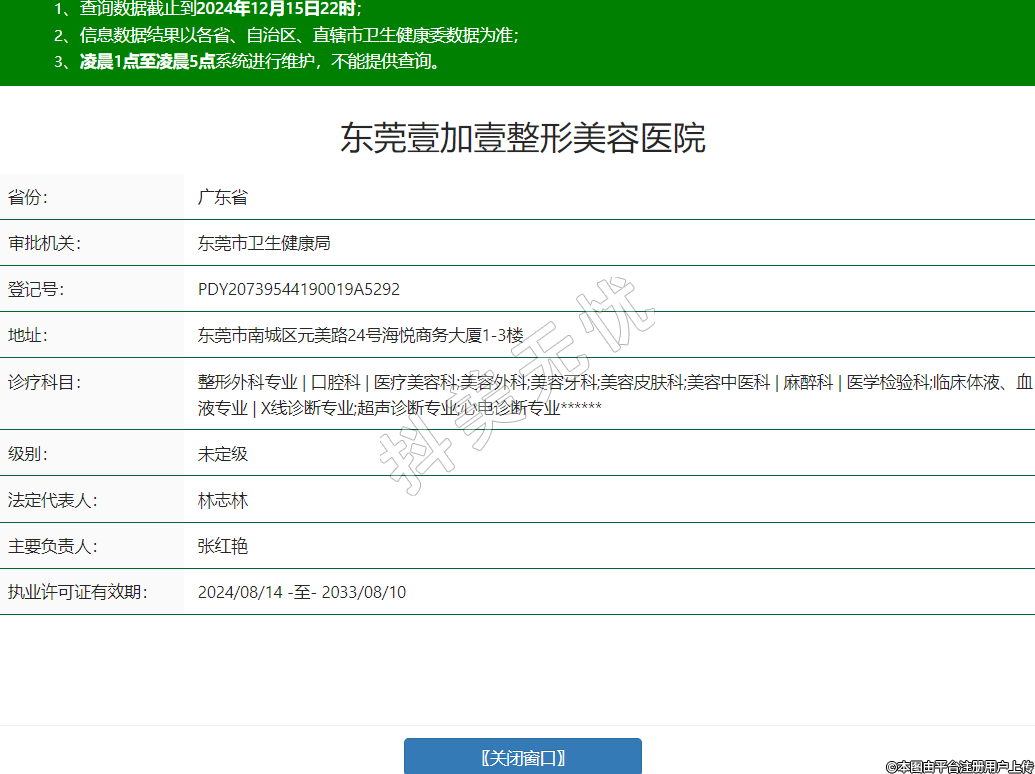Click the 整形外科专业 departments text
This screenshot has width=1035, height=774.
click(247, 382)
